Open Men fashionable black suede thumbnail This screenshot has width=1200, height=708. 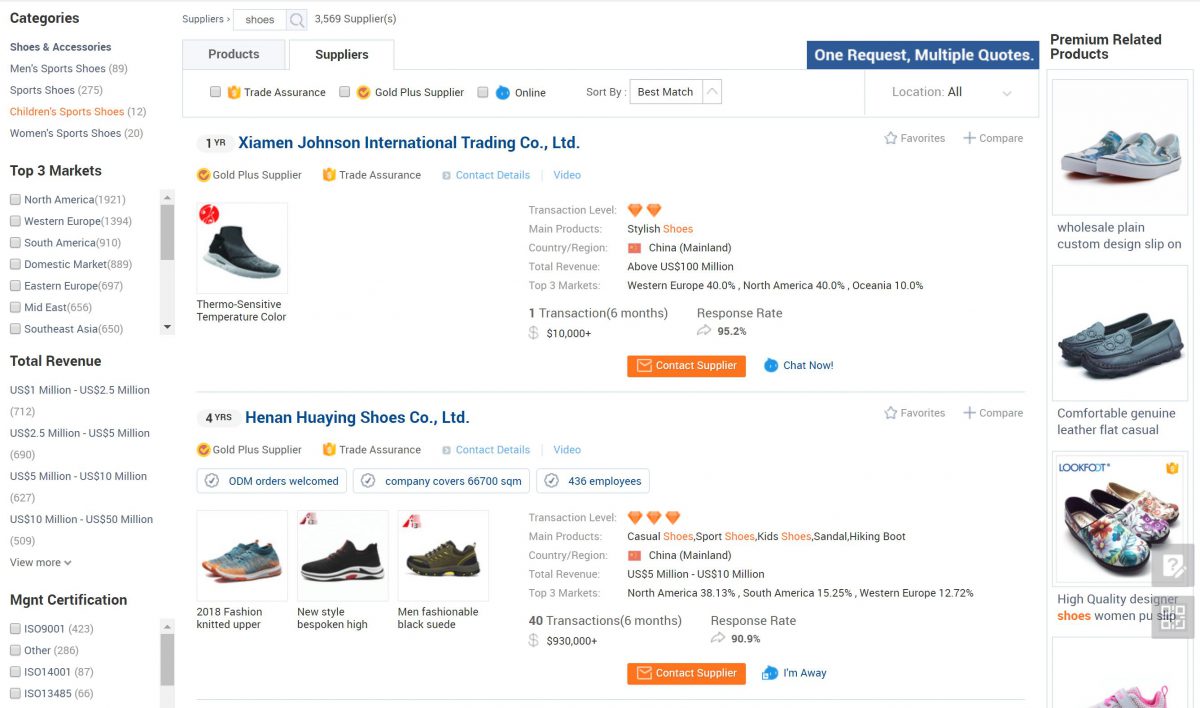click(x=443, y=556)
